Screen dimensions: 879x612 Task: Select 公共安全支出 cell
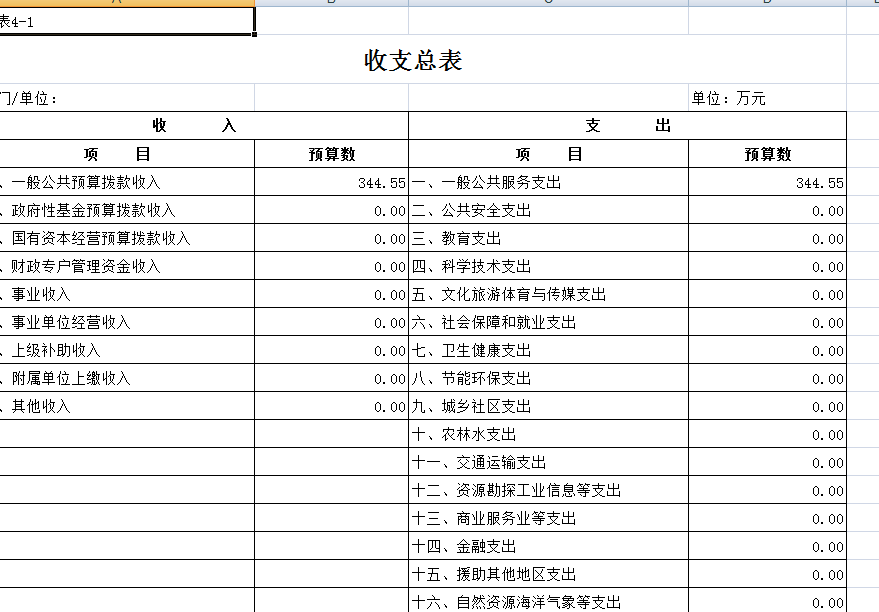[x=549, y=210]
